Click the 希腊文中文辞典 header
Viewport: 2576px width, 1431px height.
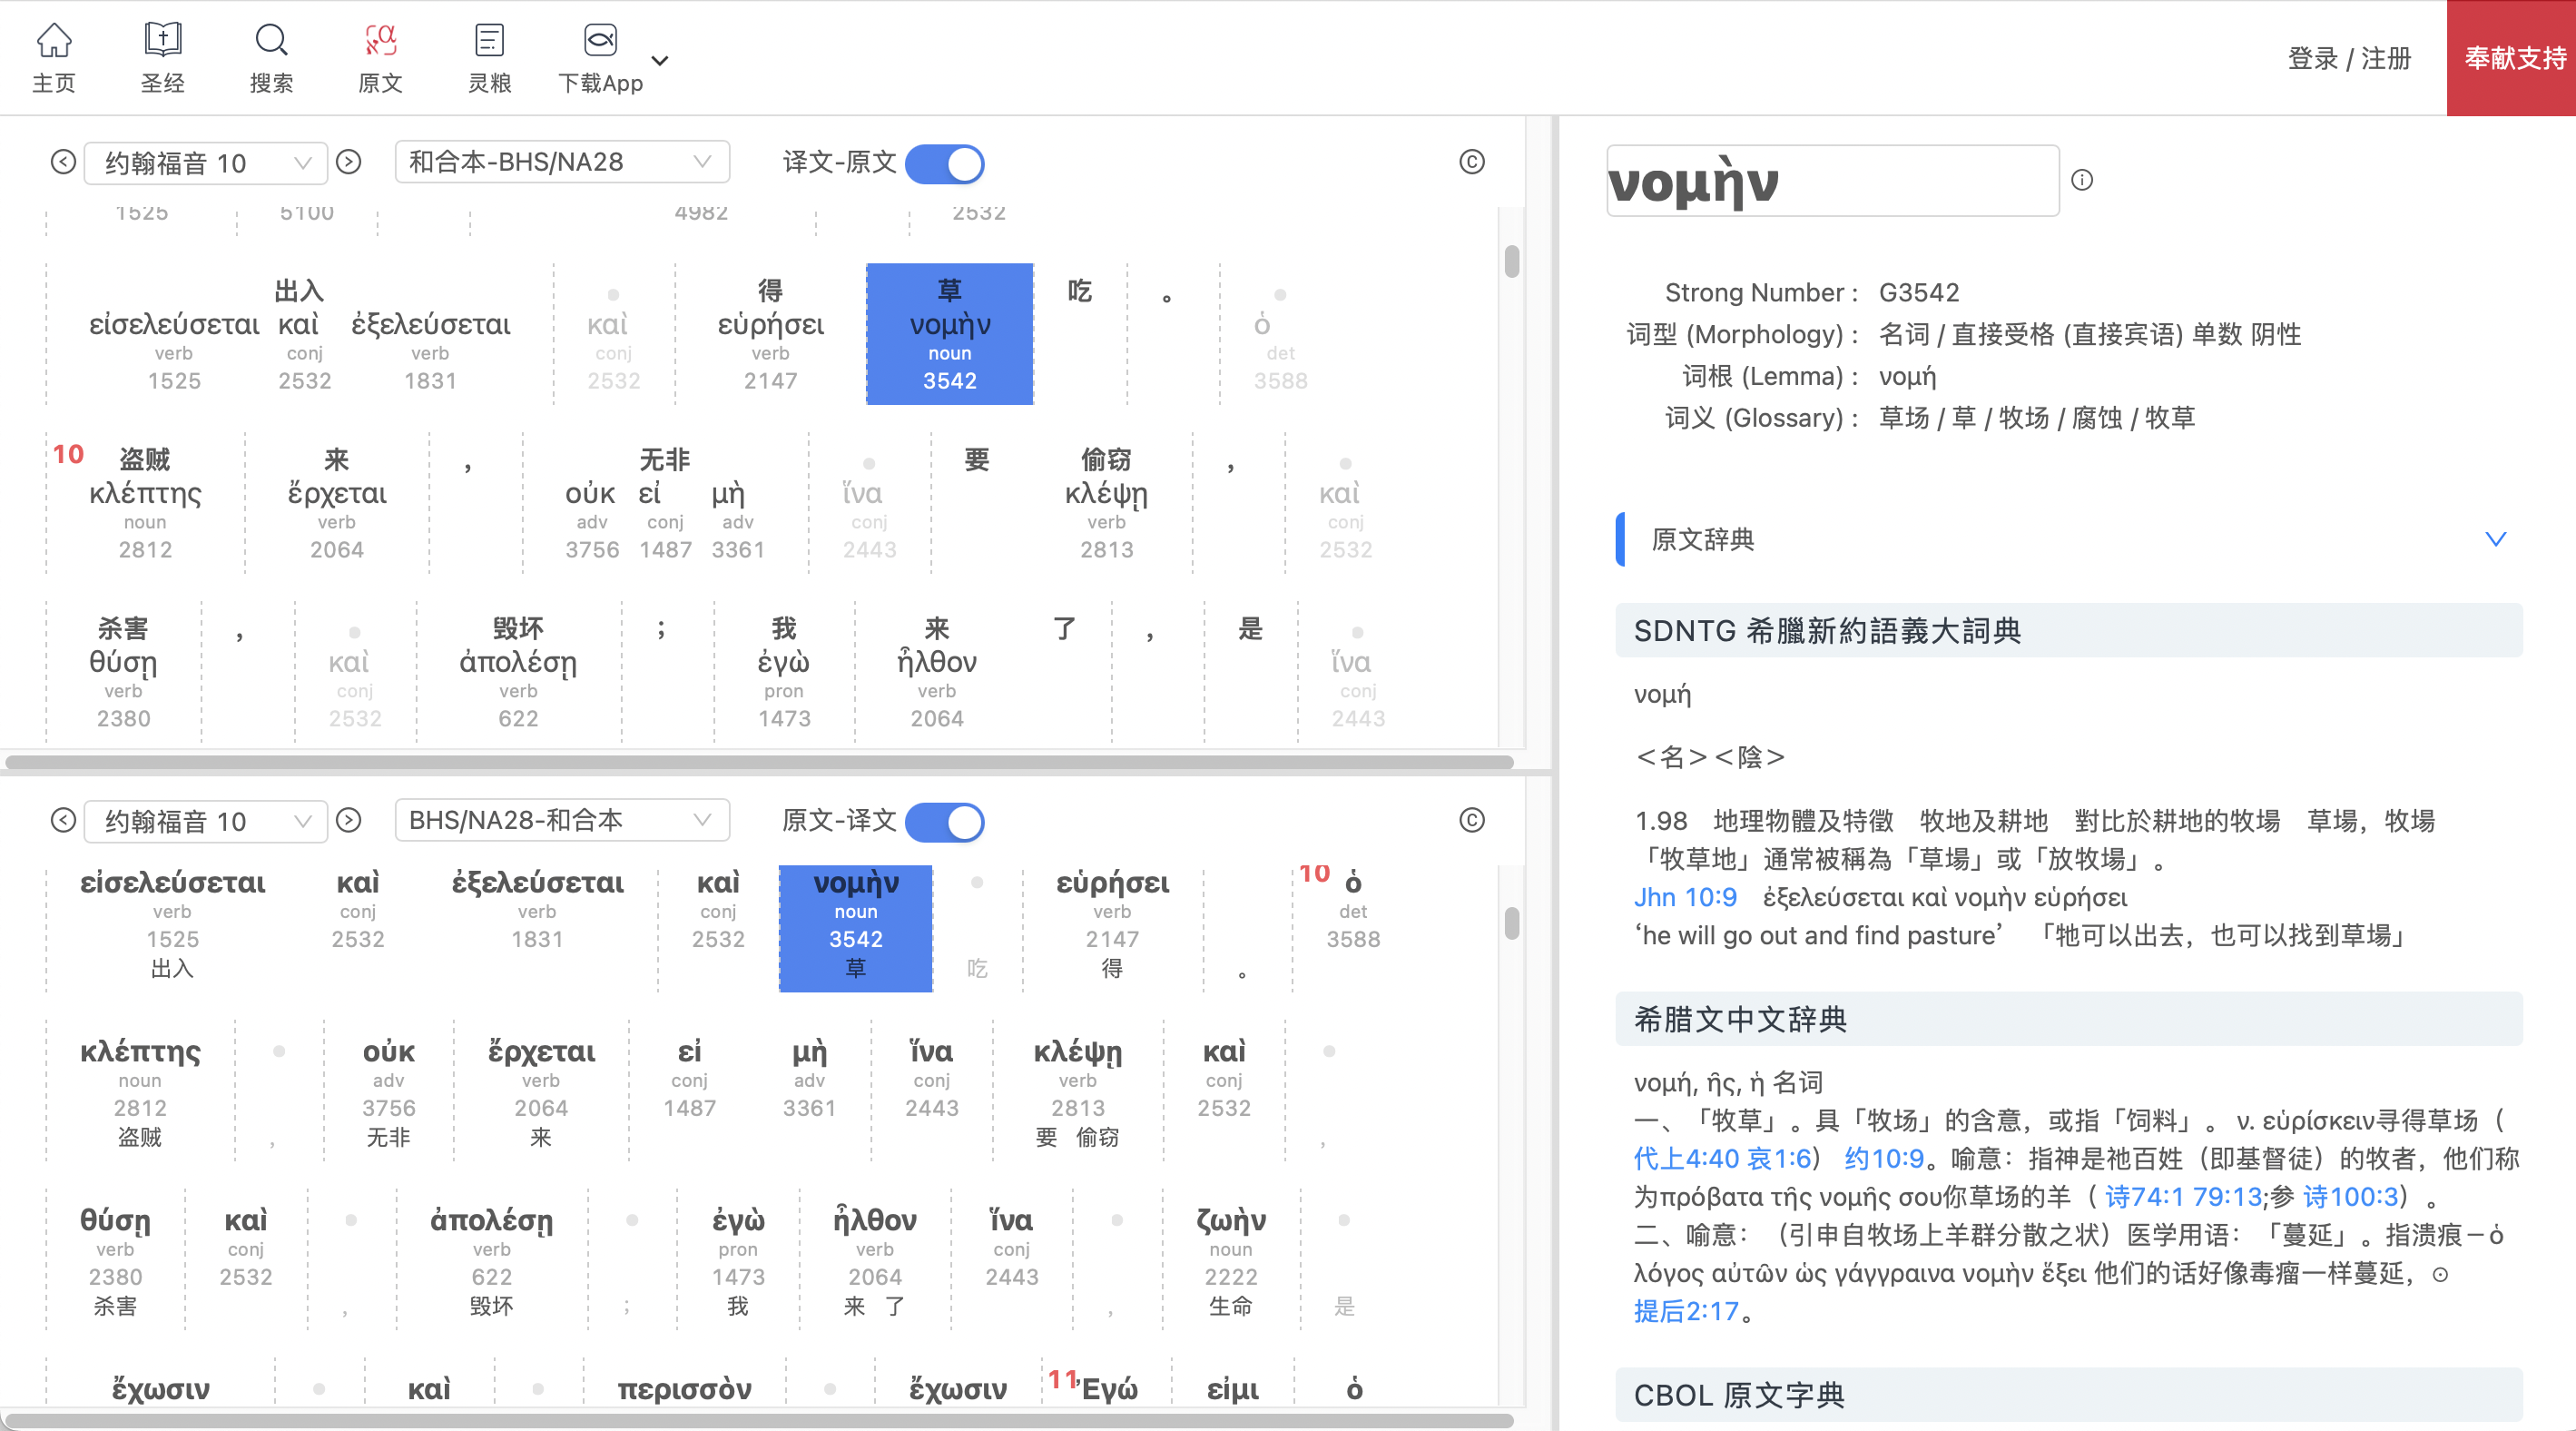point(2069,1019)
